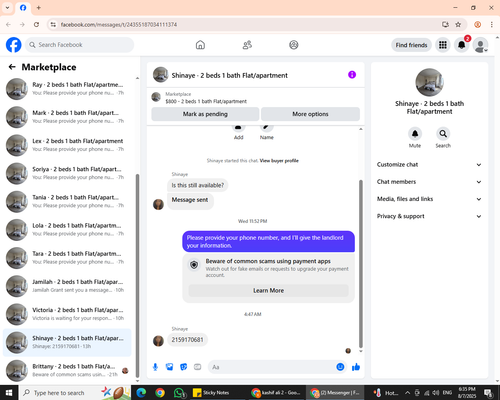Click the conversation list scrollbar
This screenshot has width=500, height=400.
pyautogui.click(x=137, y=275)
